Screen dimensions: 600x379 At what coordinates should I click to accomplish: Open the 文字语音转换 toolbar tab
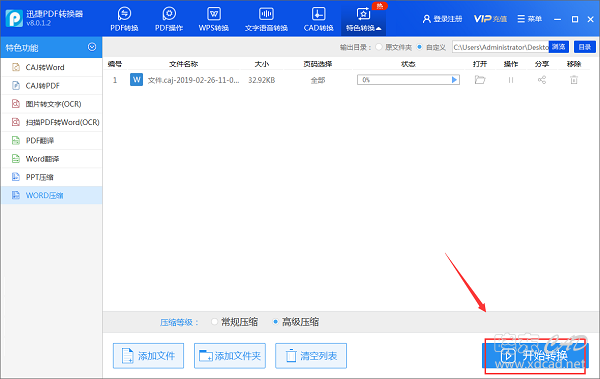coord(266,19)
